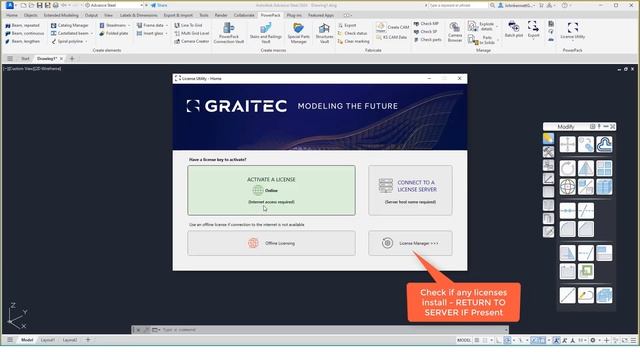The image size is (640, 360).
Task: Open Stairs and Railings Vault
Action: 266,33
